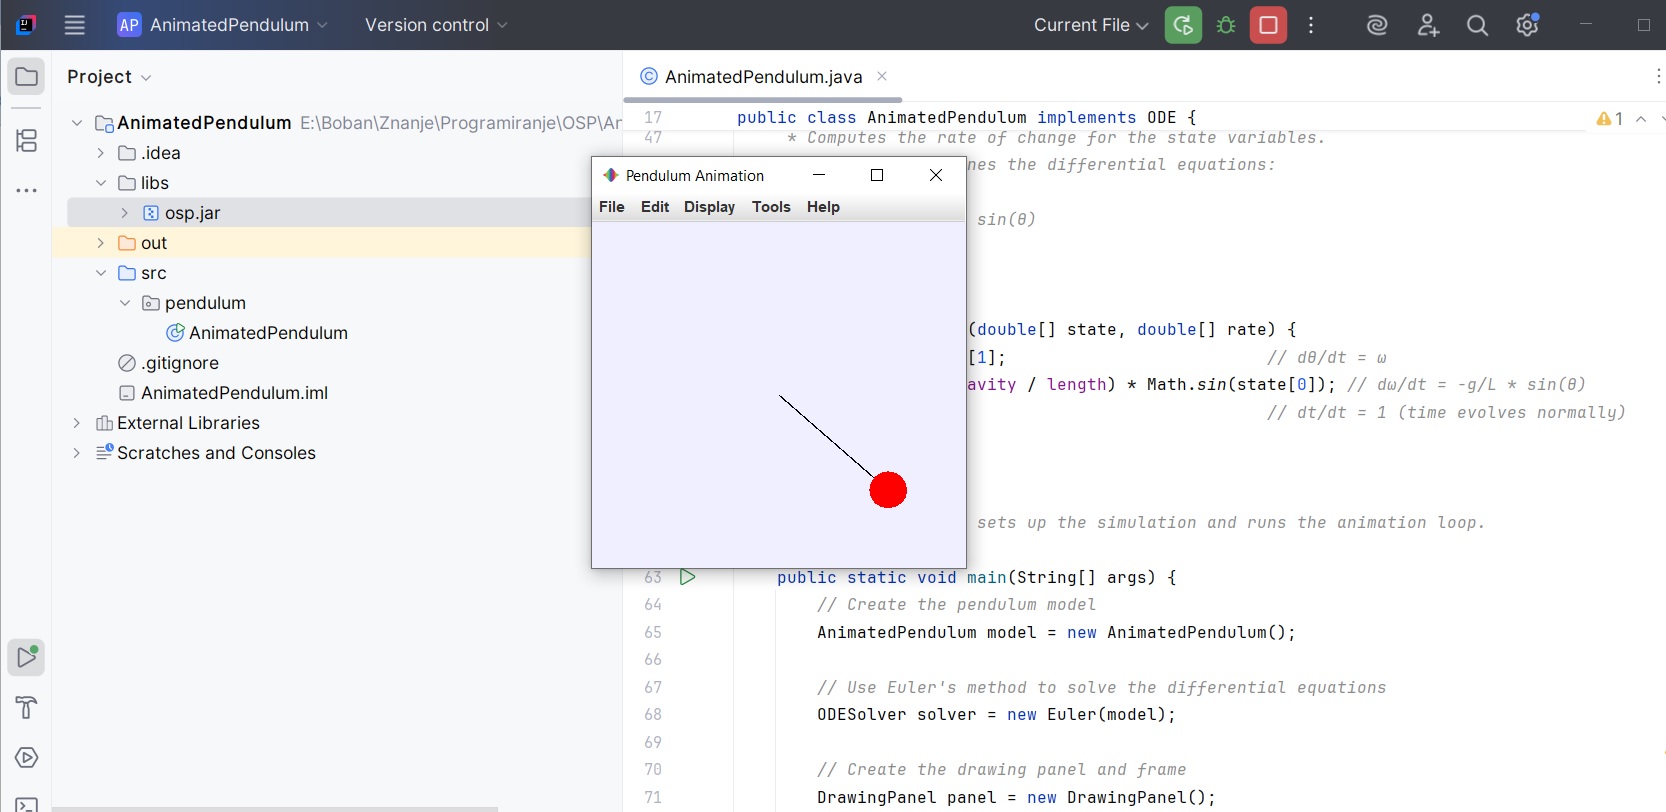Collapse the libs folder

(101, 183)
